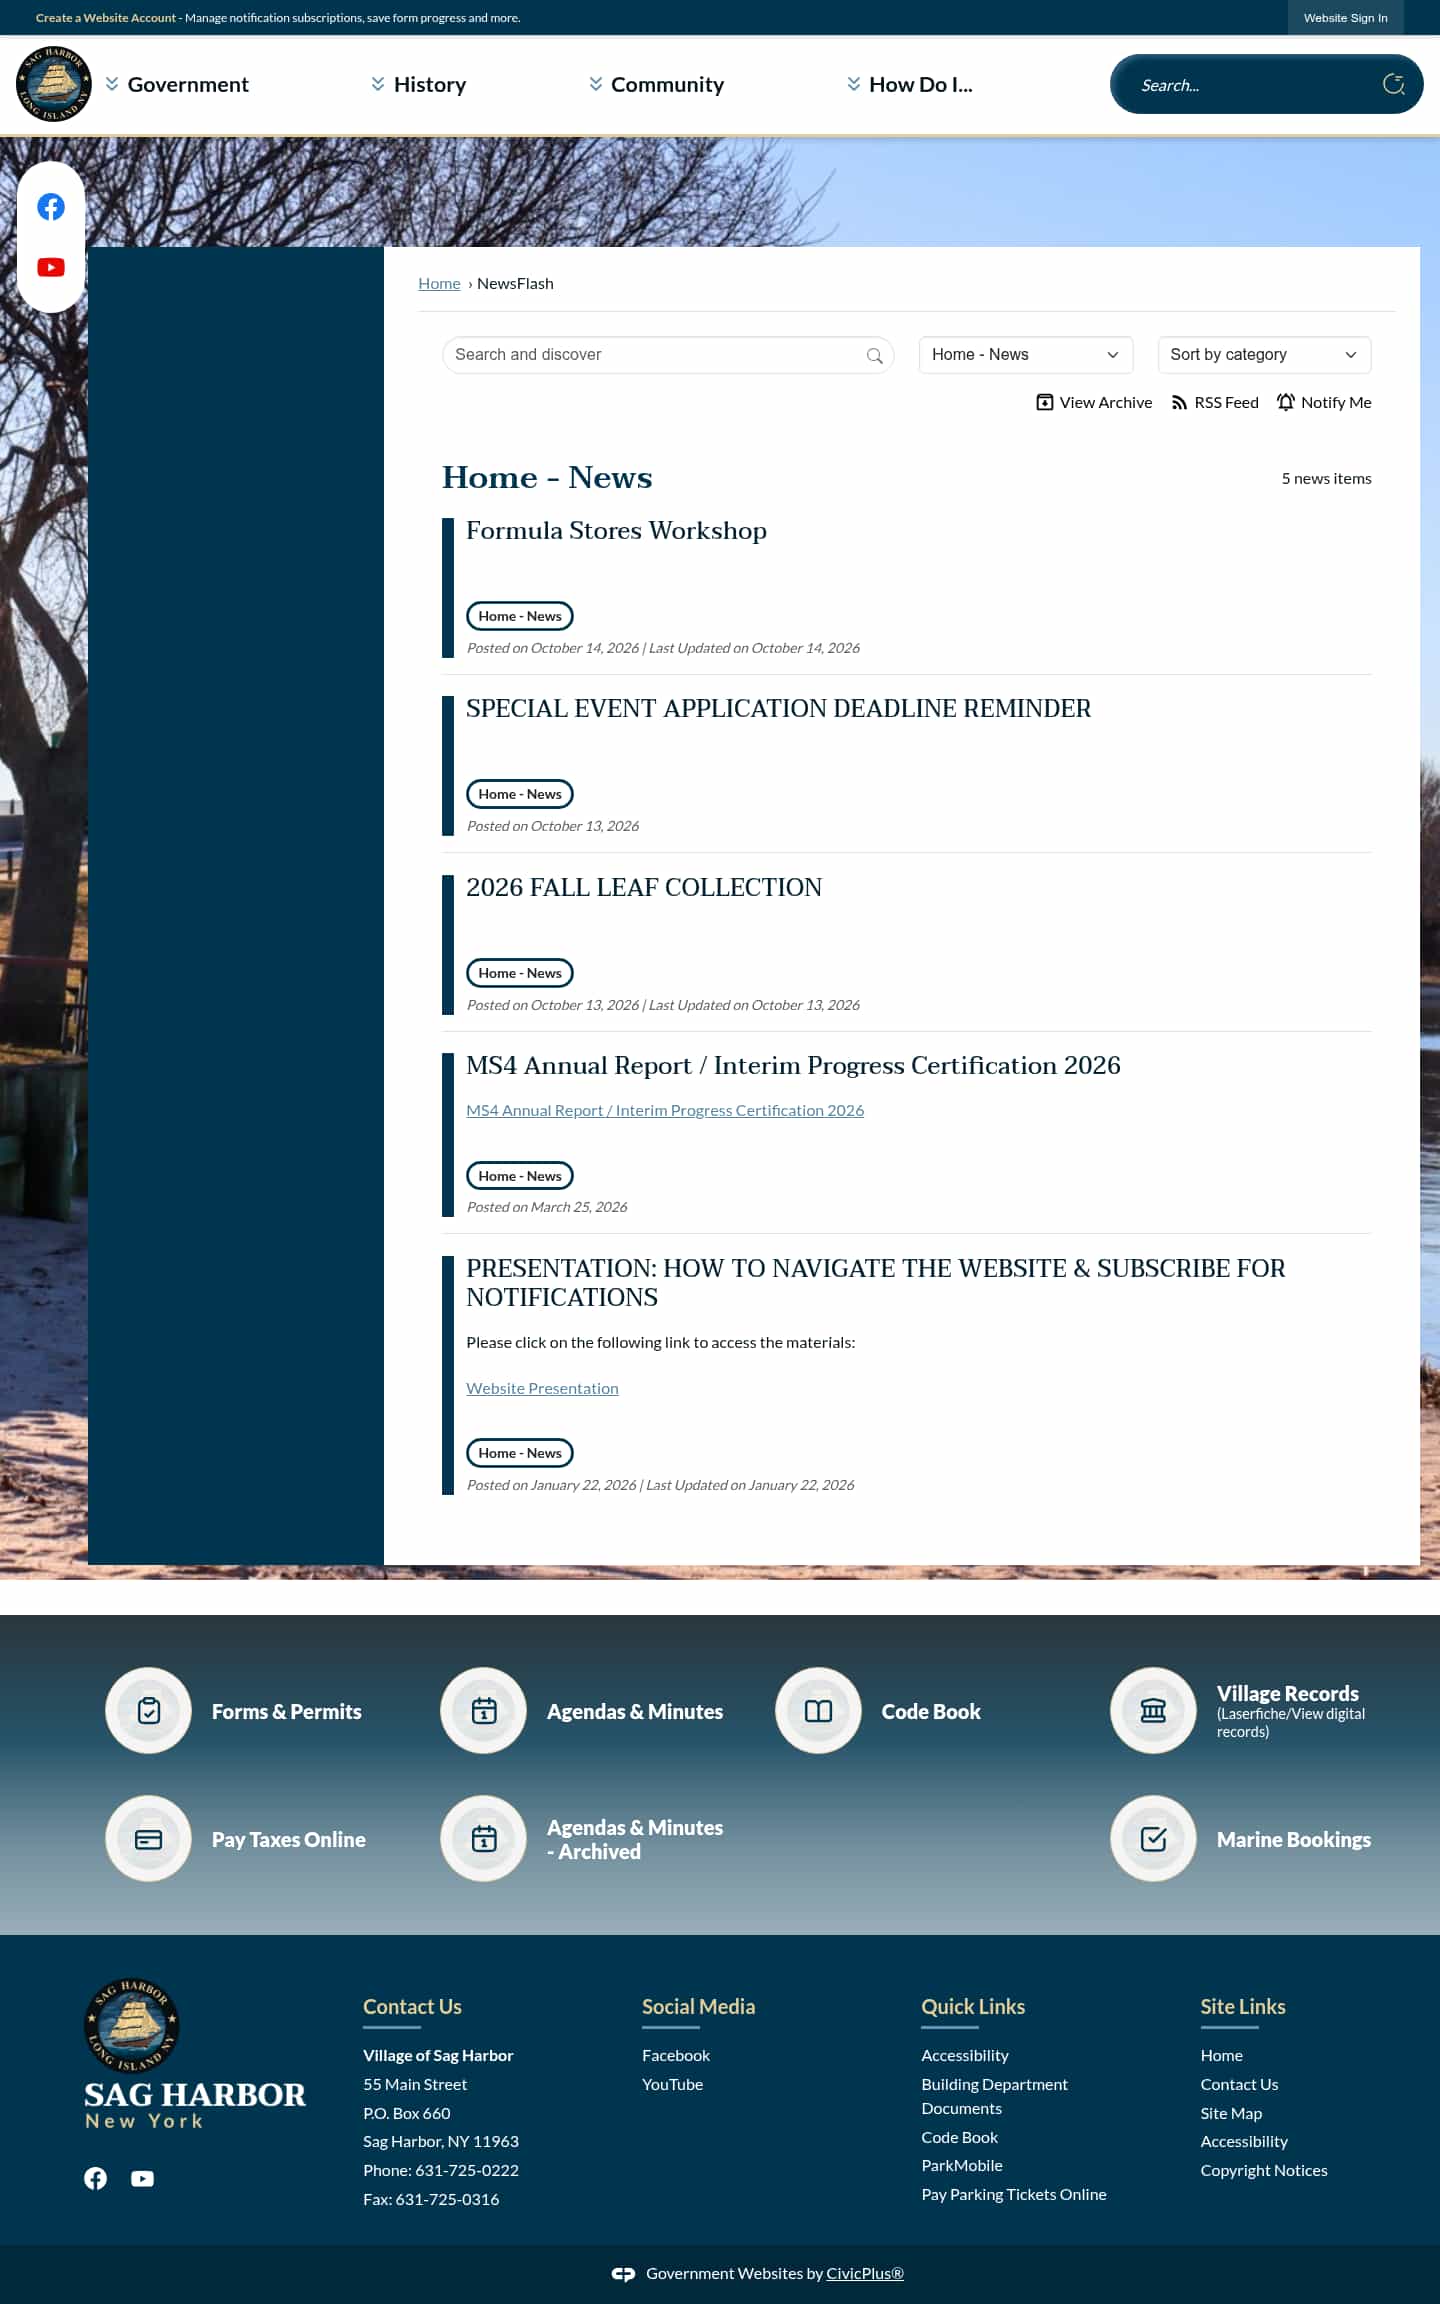The image size is (1440, 2304).
Task: Open the Home - News category dropdown
Action: coord(1025,355)
